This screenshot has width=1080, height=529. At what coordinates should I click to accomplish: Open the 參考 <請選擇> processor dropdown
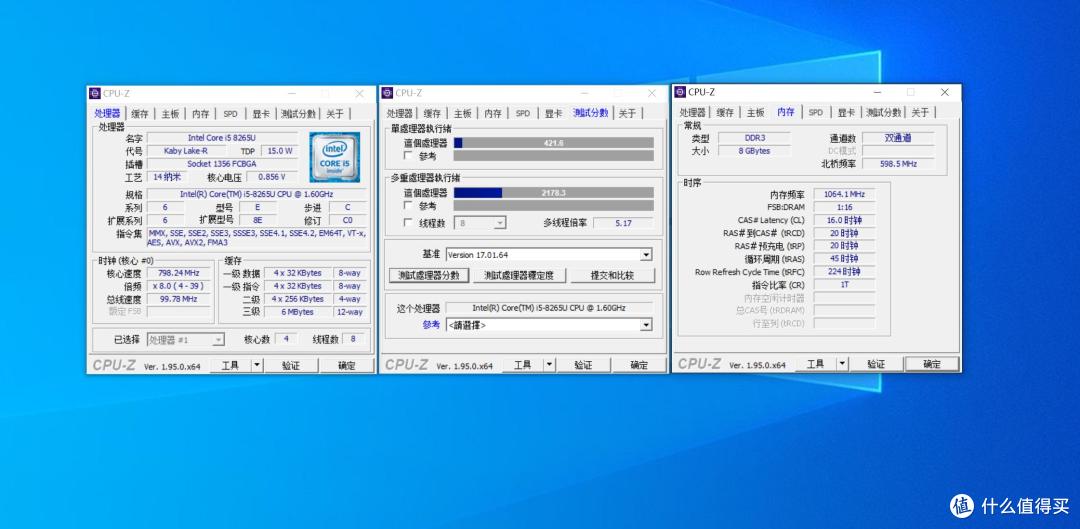(548, 325)
